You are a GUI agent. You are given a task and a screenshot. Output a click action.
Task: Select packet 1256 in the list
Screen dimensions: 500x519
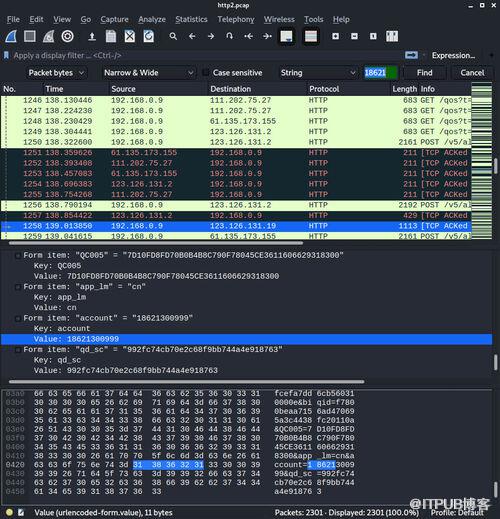point(236,205)
